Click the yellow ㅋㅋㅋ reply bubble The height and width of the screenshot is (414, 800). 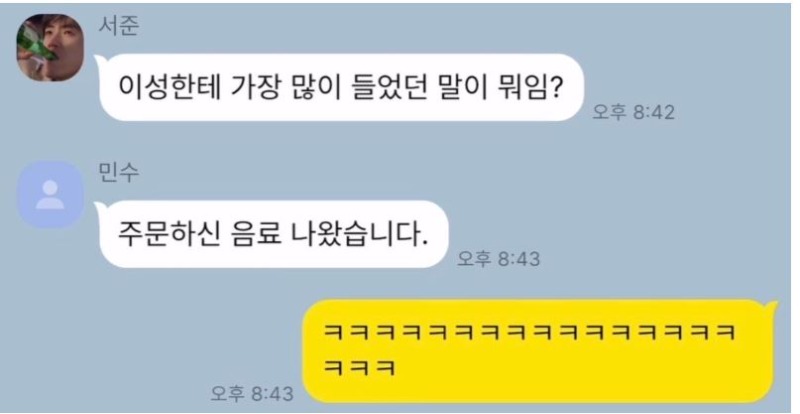540,351
